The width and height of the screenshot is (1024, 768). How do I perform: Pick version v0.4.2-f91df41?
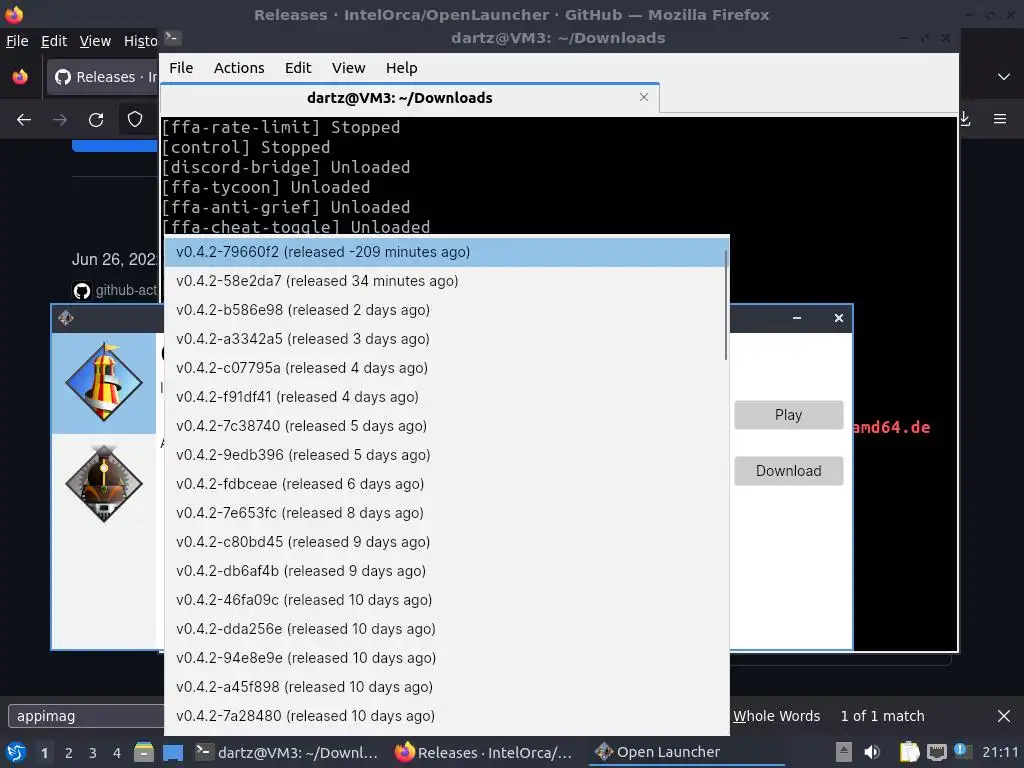pyautogui.click(x=444, y=397)
